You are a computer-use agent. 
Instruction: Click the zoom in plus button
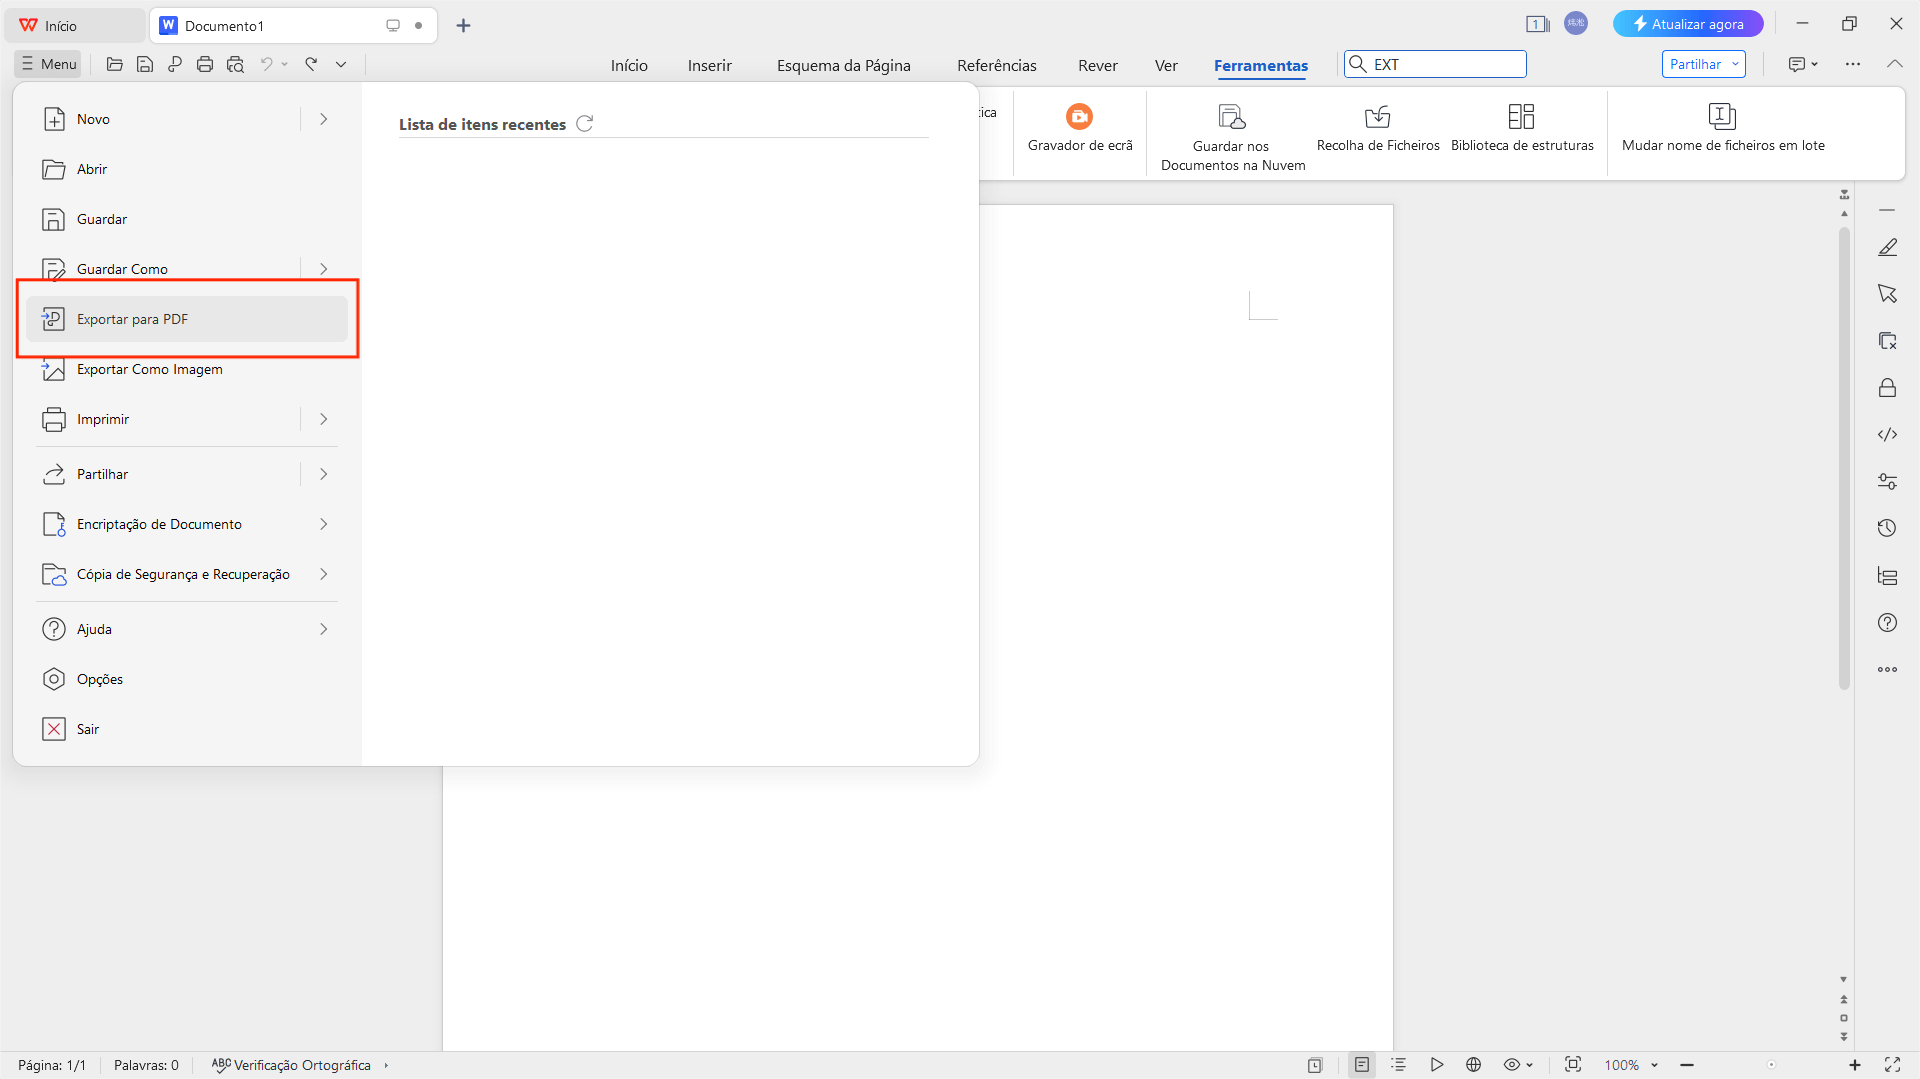click(1854, 1065)
